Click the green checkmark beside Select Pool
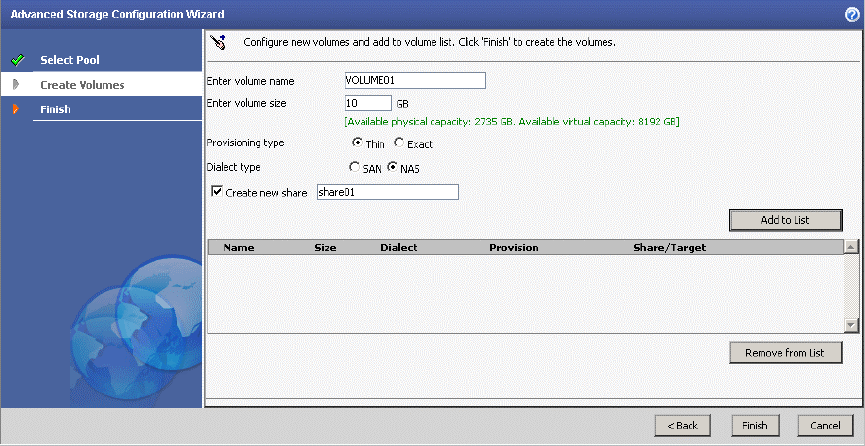The width and height of the screenshot is (865, 446). (16, 60)
